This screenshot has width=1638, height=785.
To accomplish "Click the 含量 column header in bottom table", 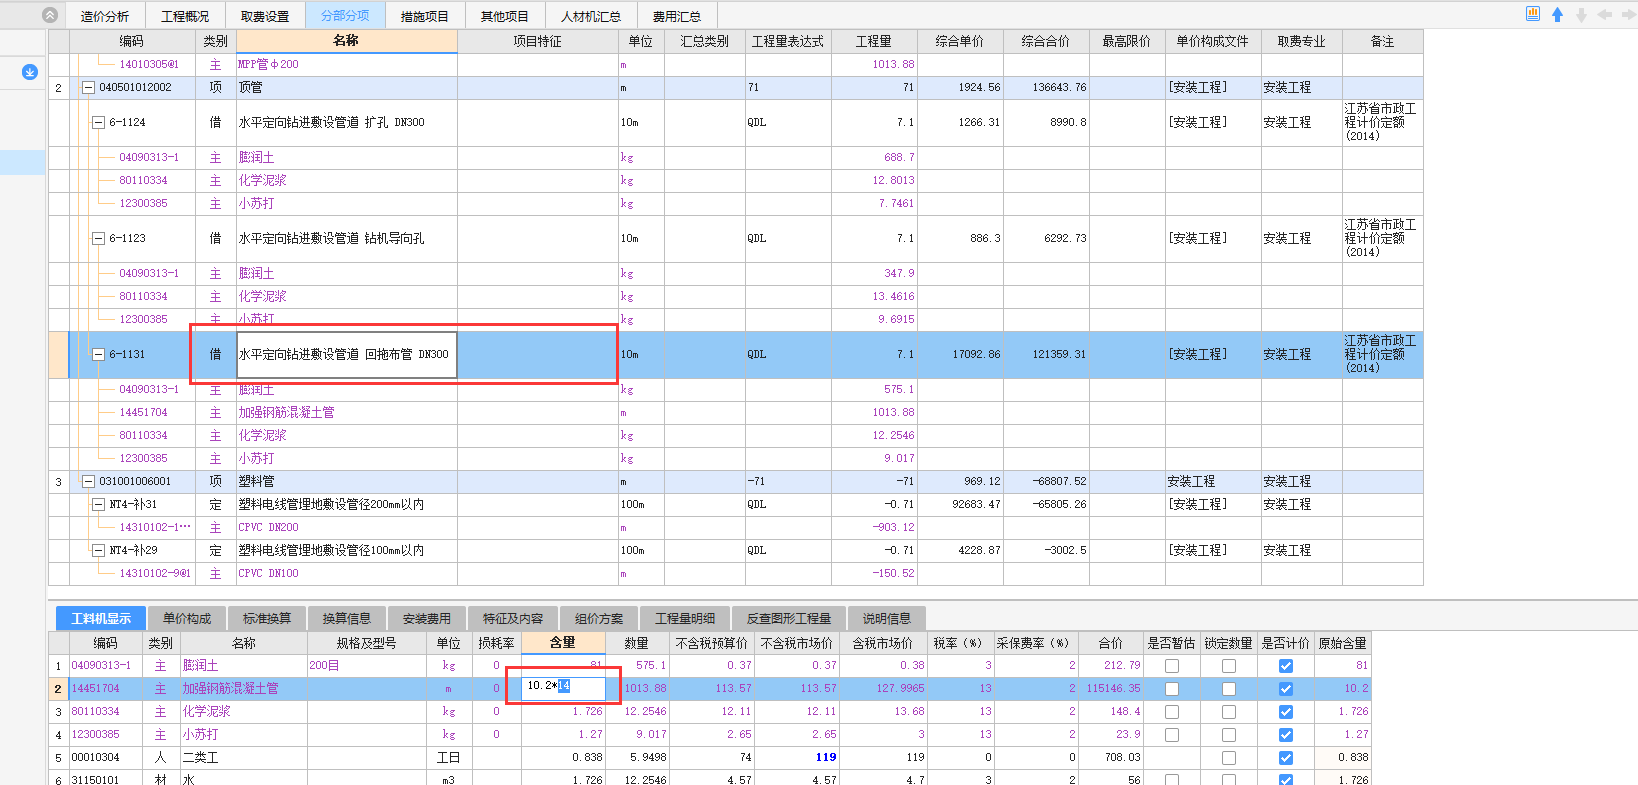I will click(563, 643).
